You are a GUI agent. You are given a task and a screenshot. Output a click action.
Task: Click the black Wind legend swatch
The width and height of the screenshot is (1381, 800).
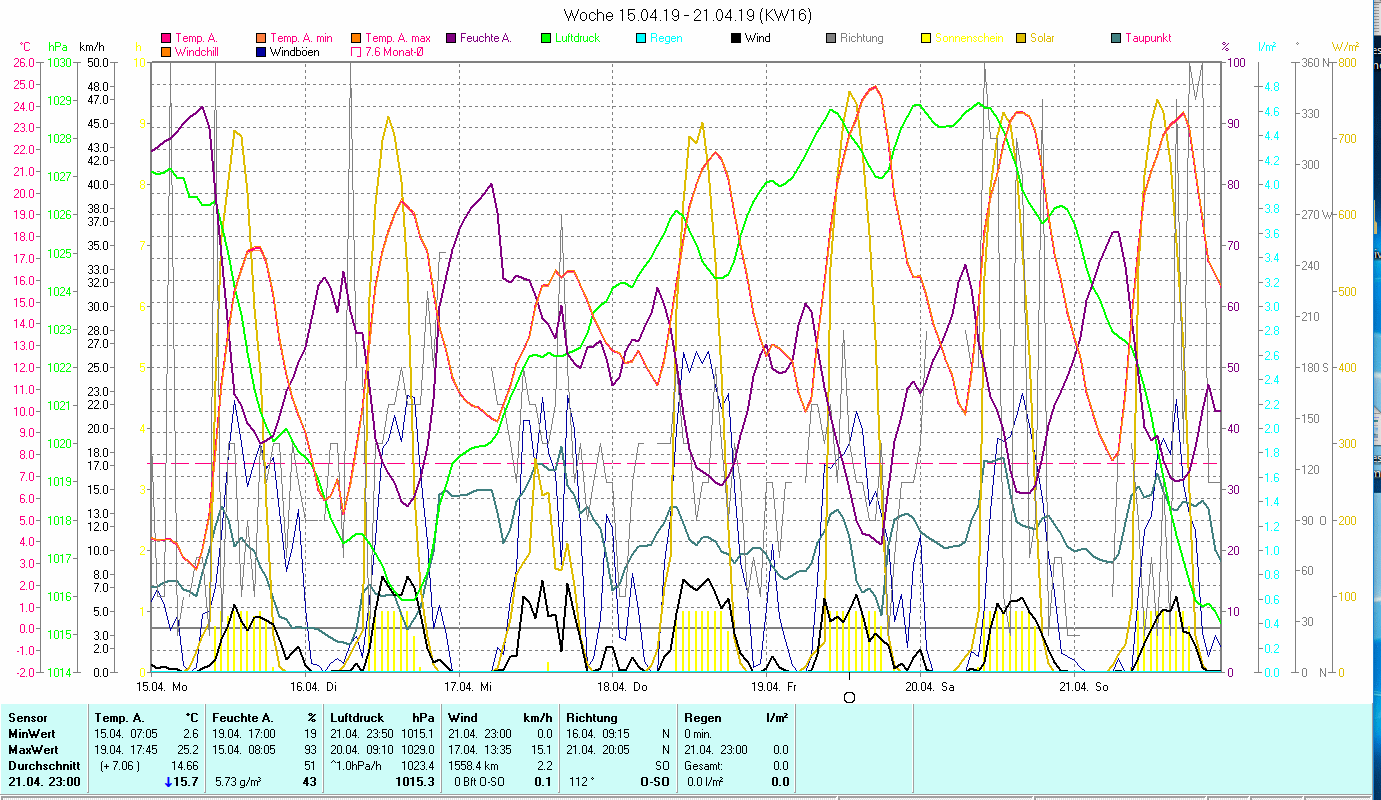pos(736,38)
